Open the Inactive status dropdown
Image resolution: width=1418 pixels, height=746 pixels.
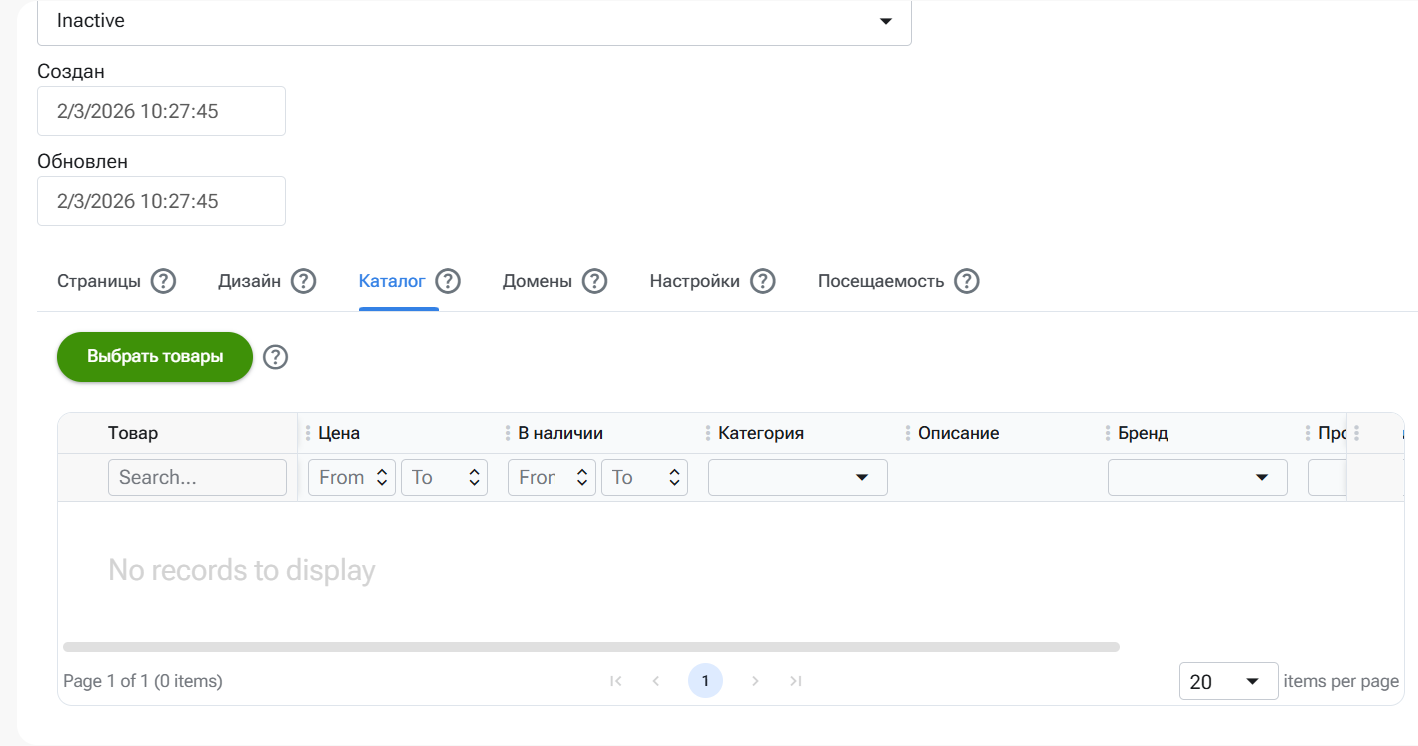[474, 21]
